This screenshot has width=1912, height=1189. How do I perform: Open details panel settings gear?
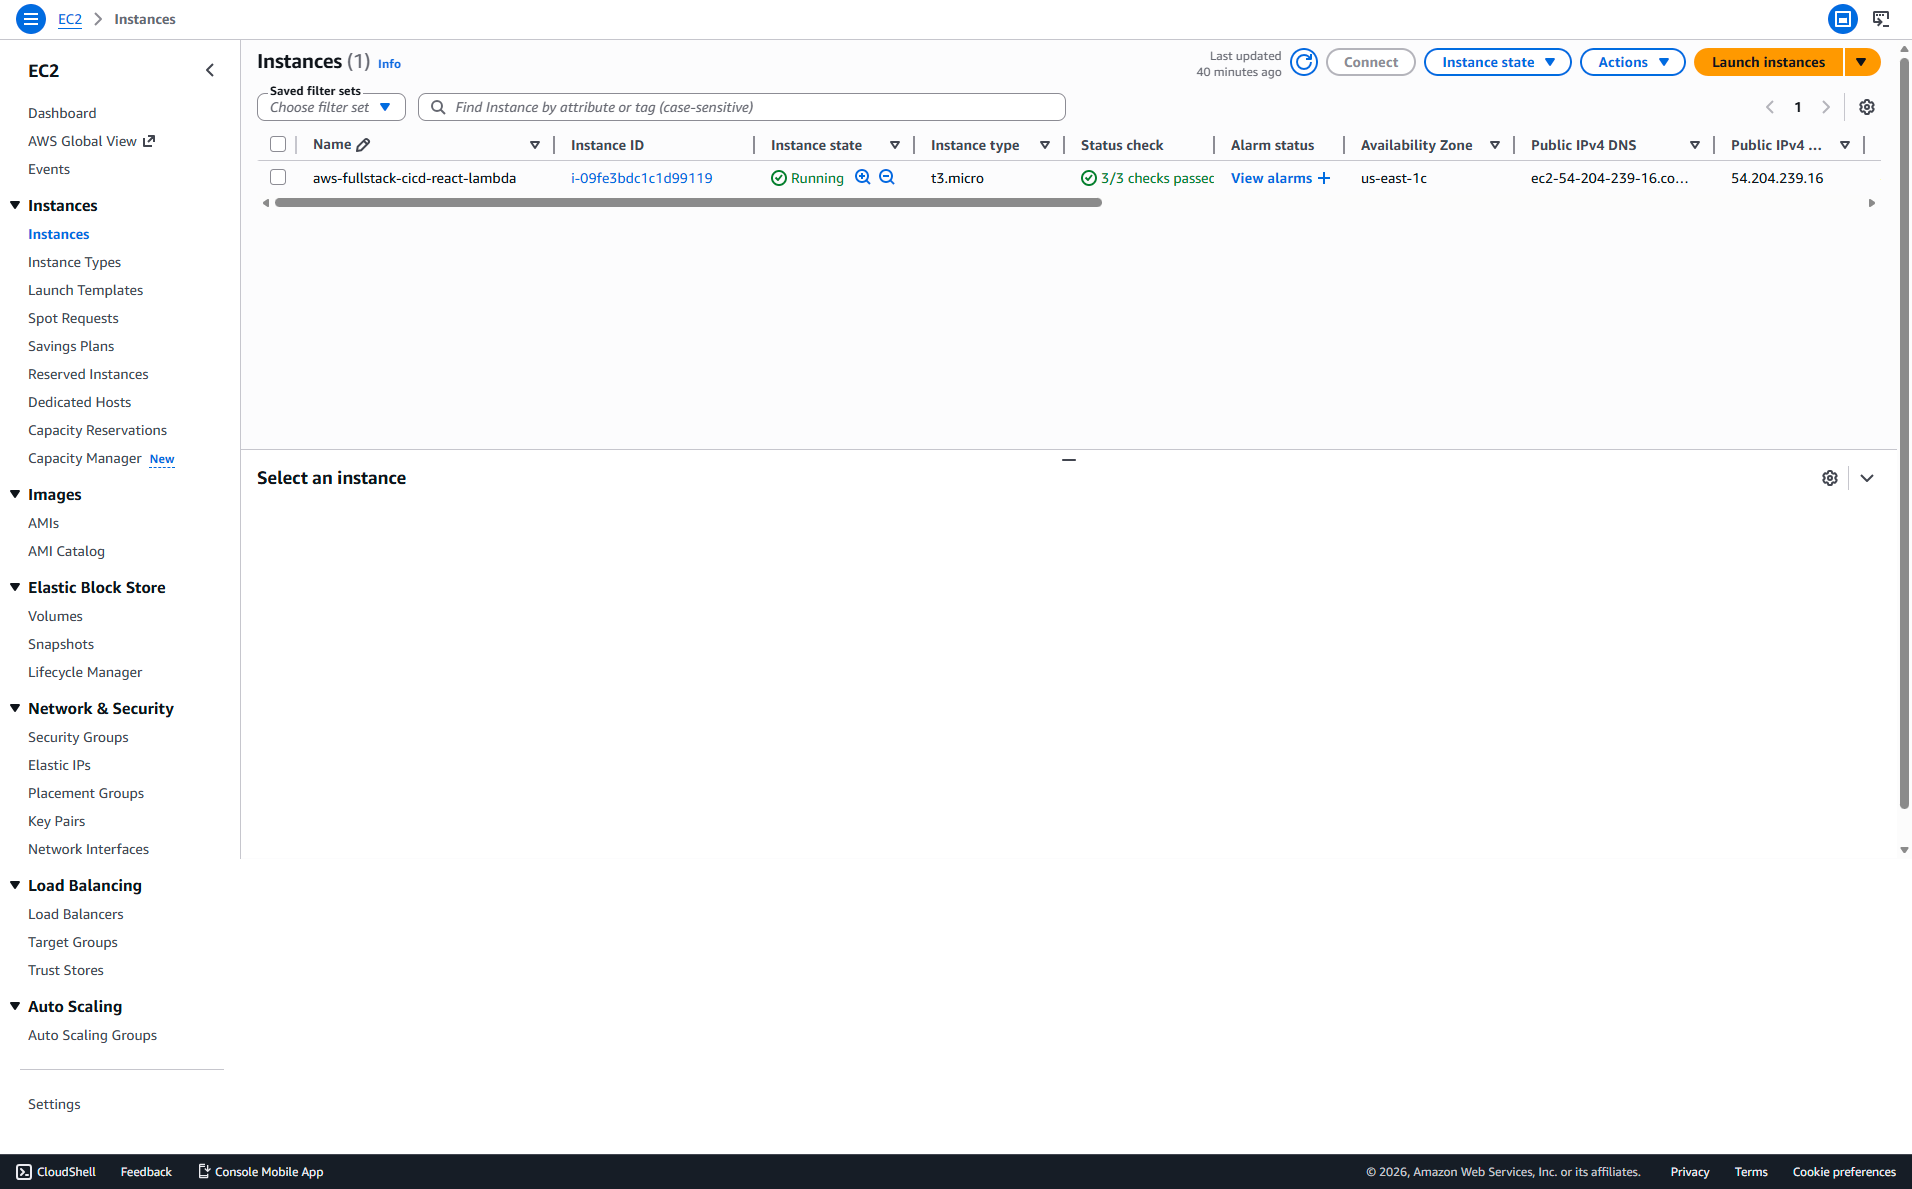(1830, 478)
